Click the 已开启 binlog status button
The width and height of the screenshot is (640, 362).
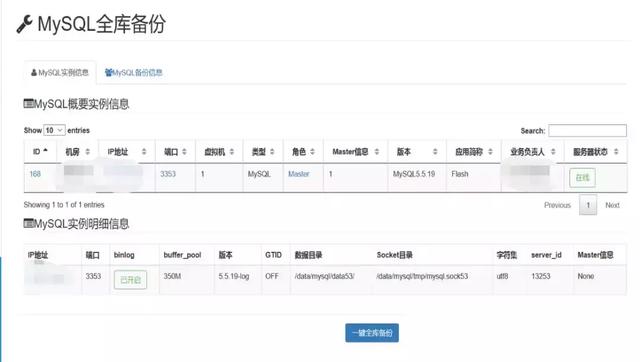[130, 280]
